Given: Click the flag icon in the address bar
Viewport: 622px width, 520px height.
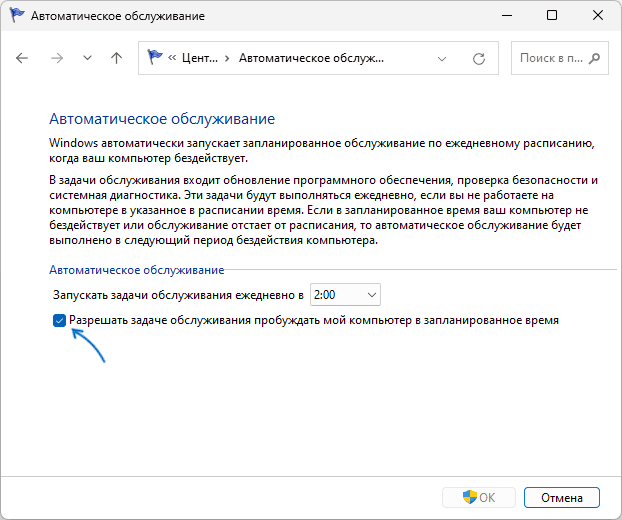Looking at the screenshot, I should click(x=154, y=58).
